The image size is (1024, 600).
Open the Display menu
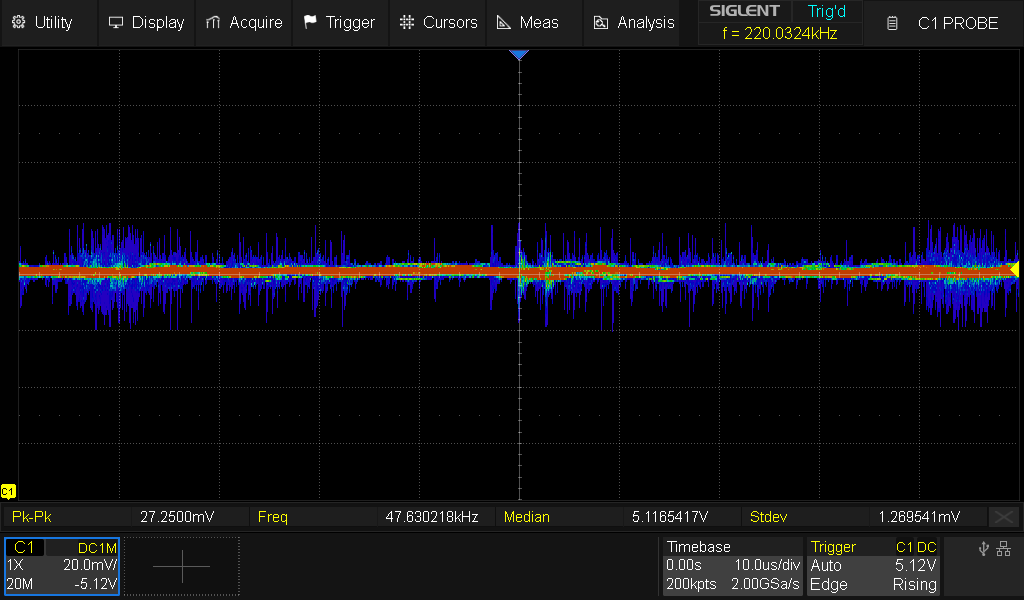point(146,22)
